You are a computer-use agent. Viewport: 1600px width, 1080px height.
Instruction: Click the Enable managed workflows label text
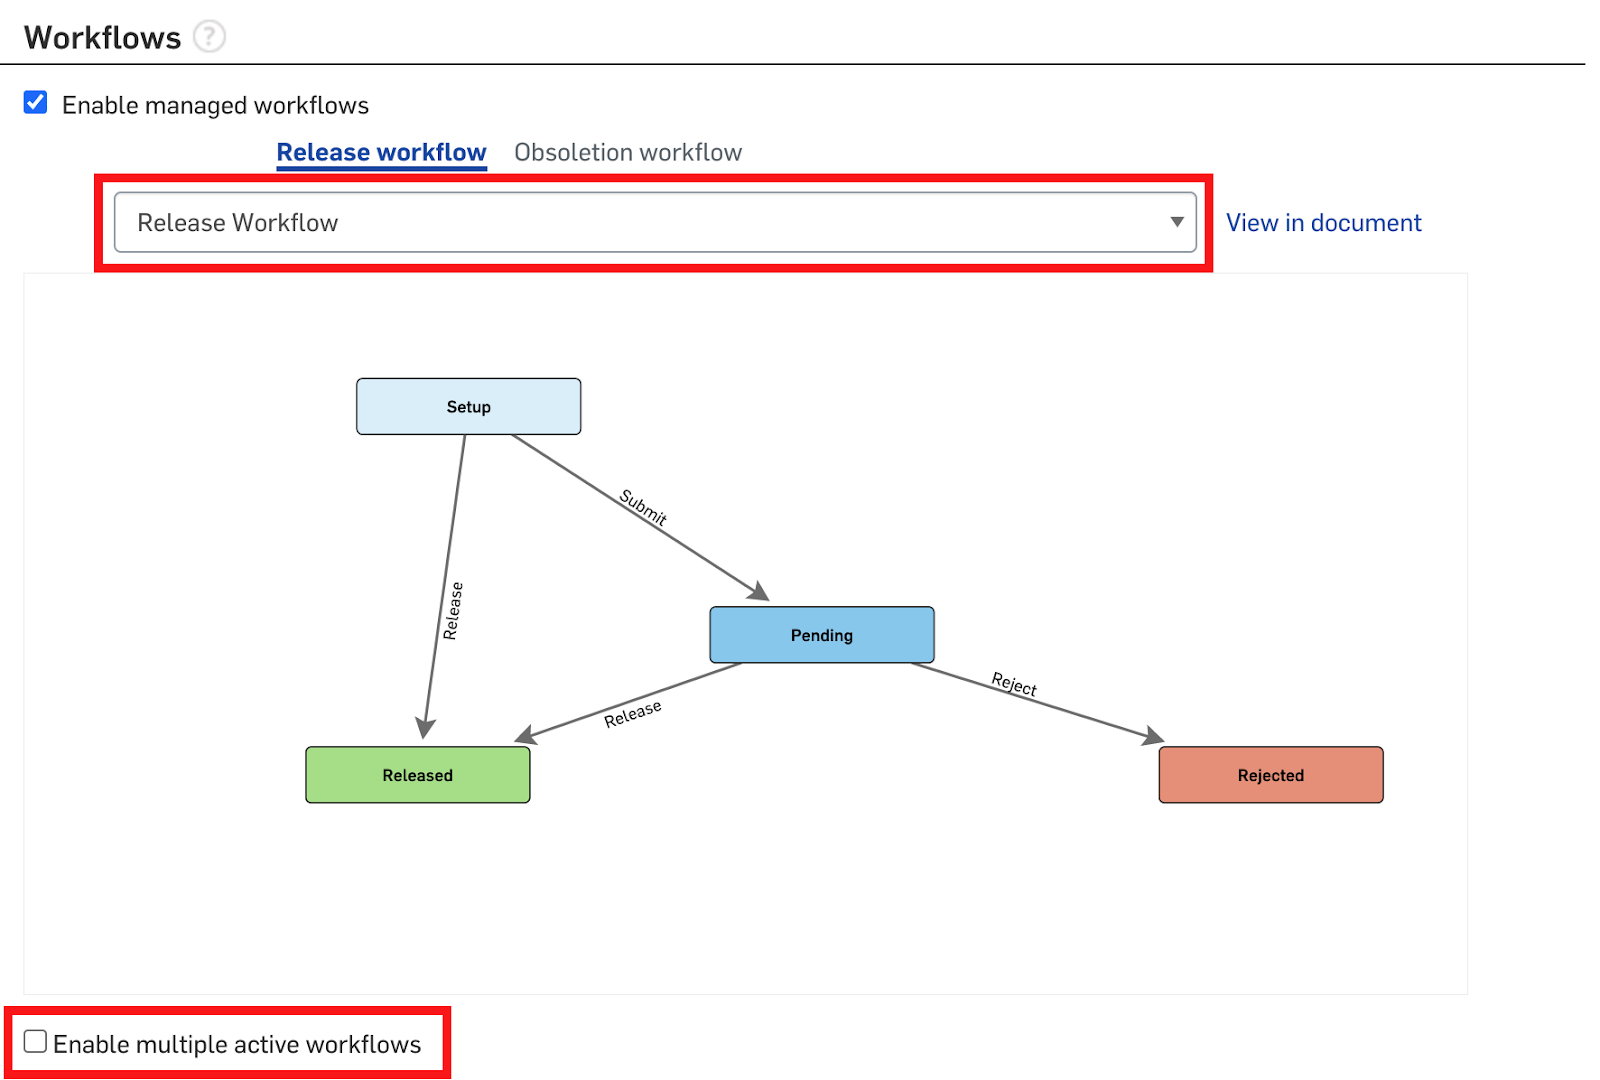click(x=215, y=105)
